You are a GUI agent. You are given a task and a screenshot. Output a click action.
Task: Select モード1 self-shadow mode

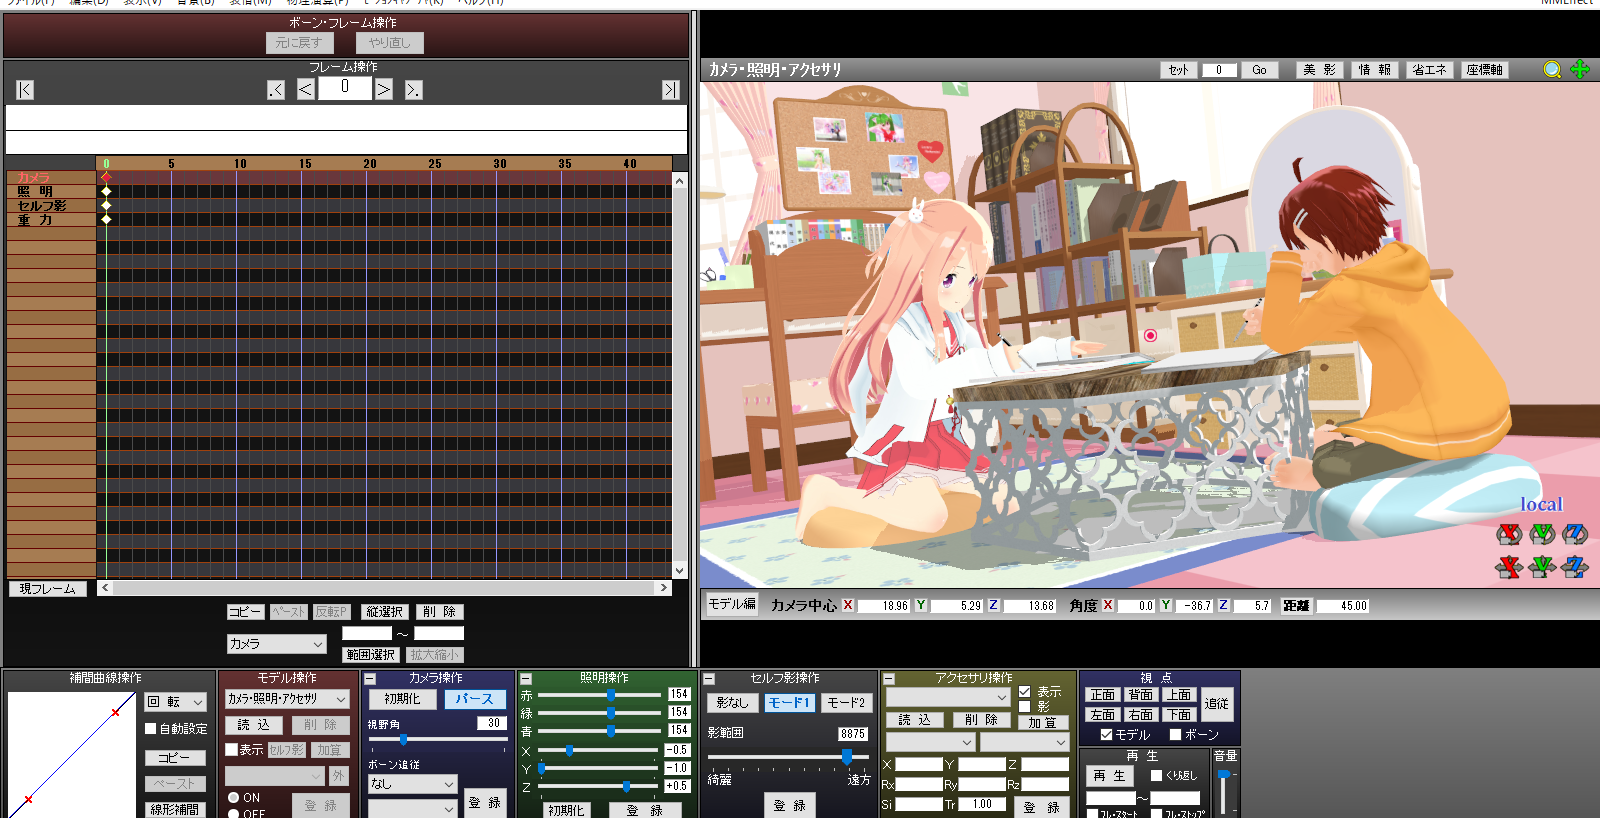coord(789,703)
